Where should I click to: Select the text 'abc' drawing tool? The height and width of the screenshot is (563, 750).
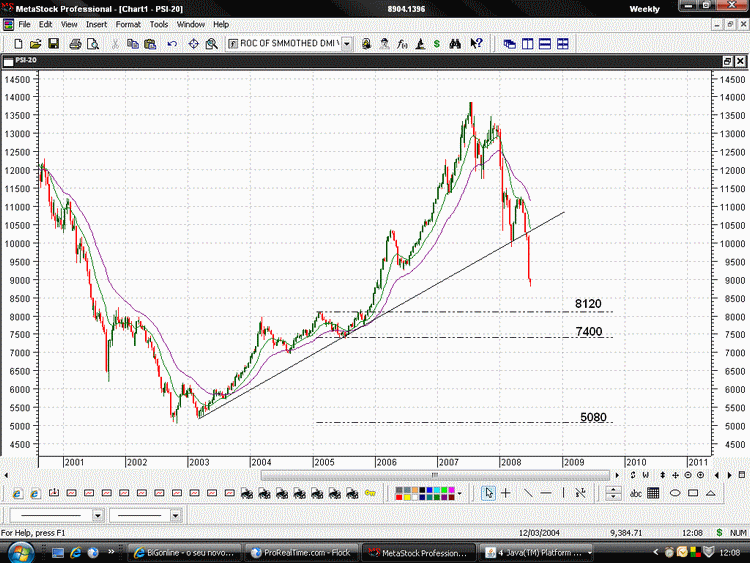(x=636, y=493)
